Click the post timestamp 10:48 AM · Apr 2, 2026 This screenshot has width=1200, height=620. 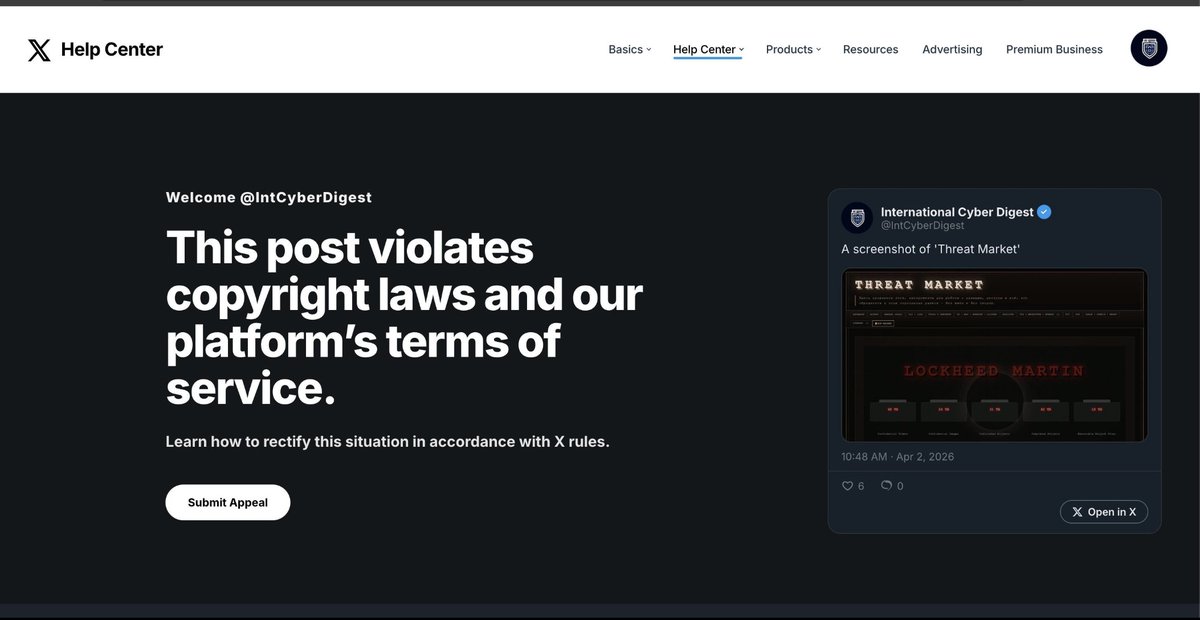[898, 457]
